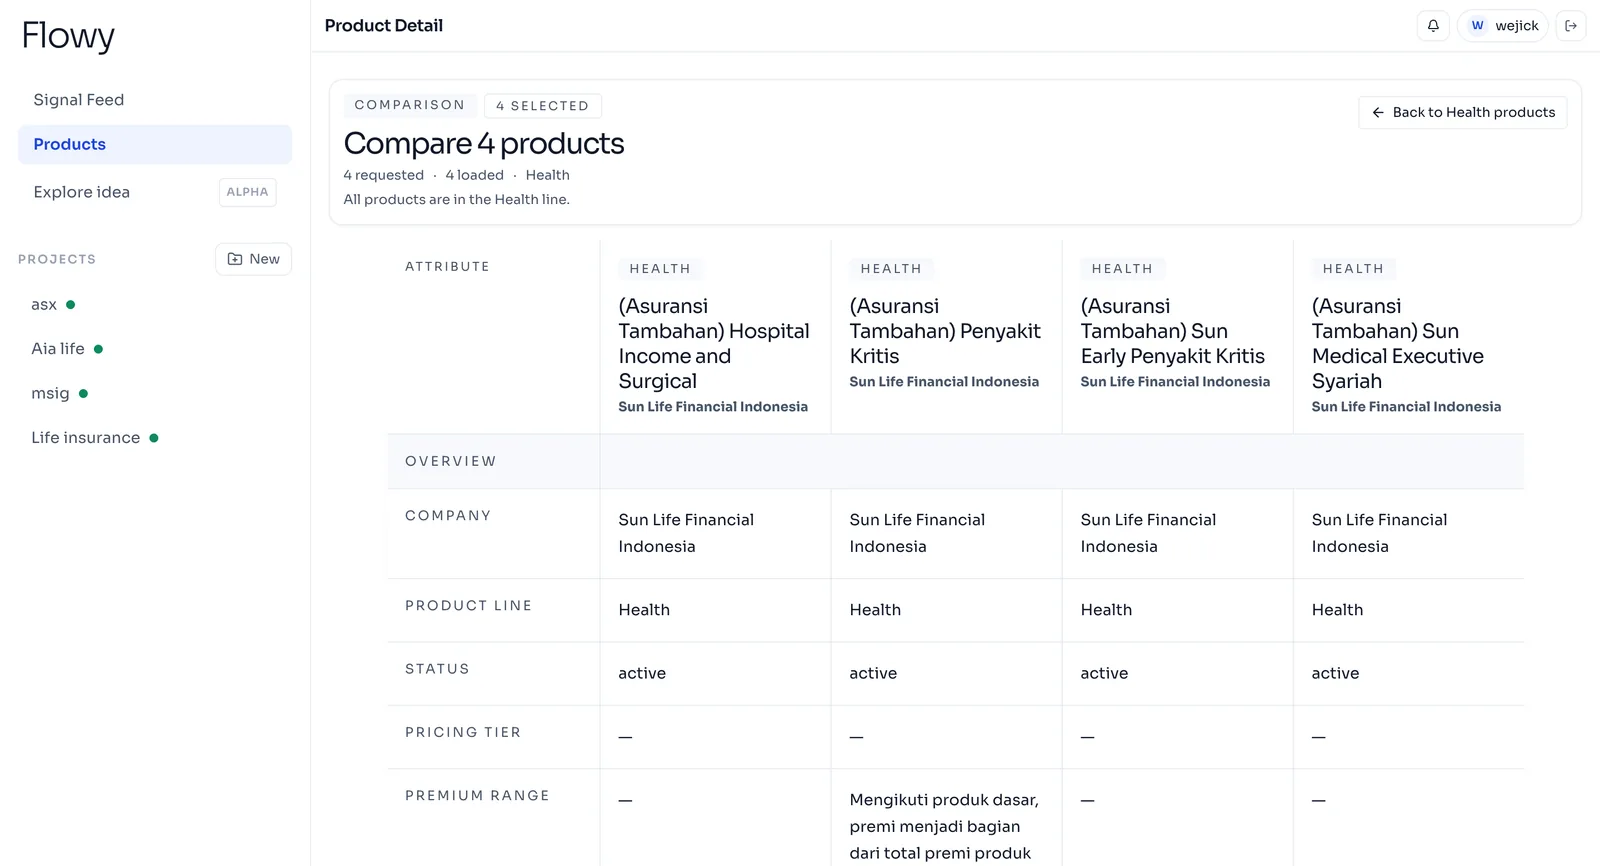Click the PRODUCT LINE row label

(468, 606)
